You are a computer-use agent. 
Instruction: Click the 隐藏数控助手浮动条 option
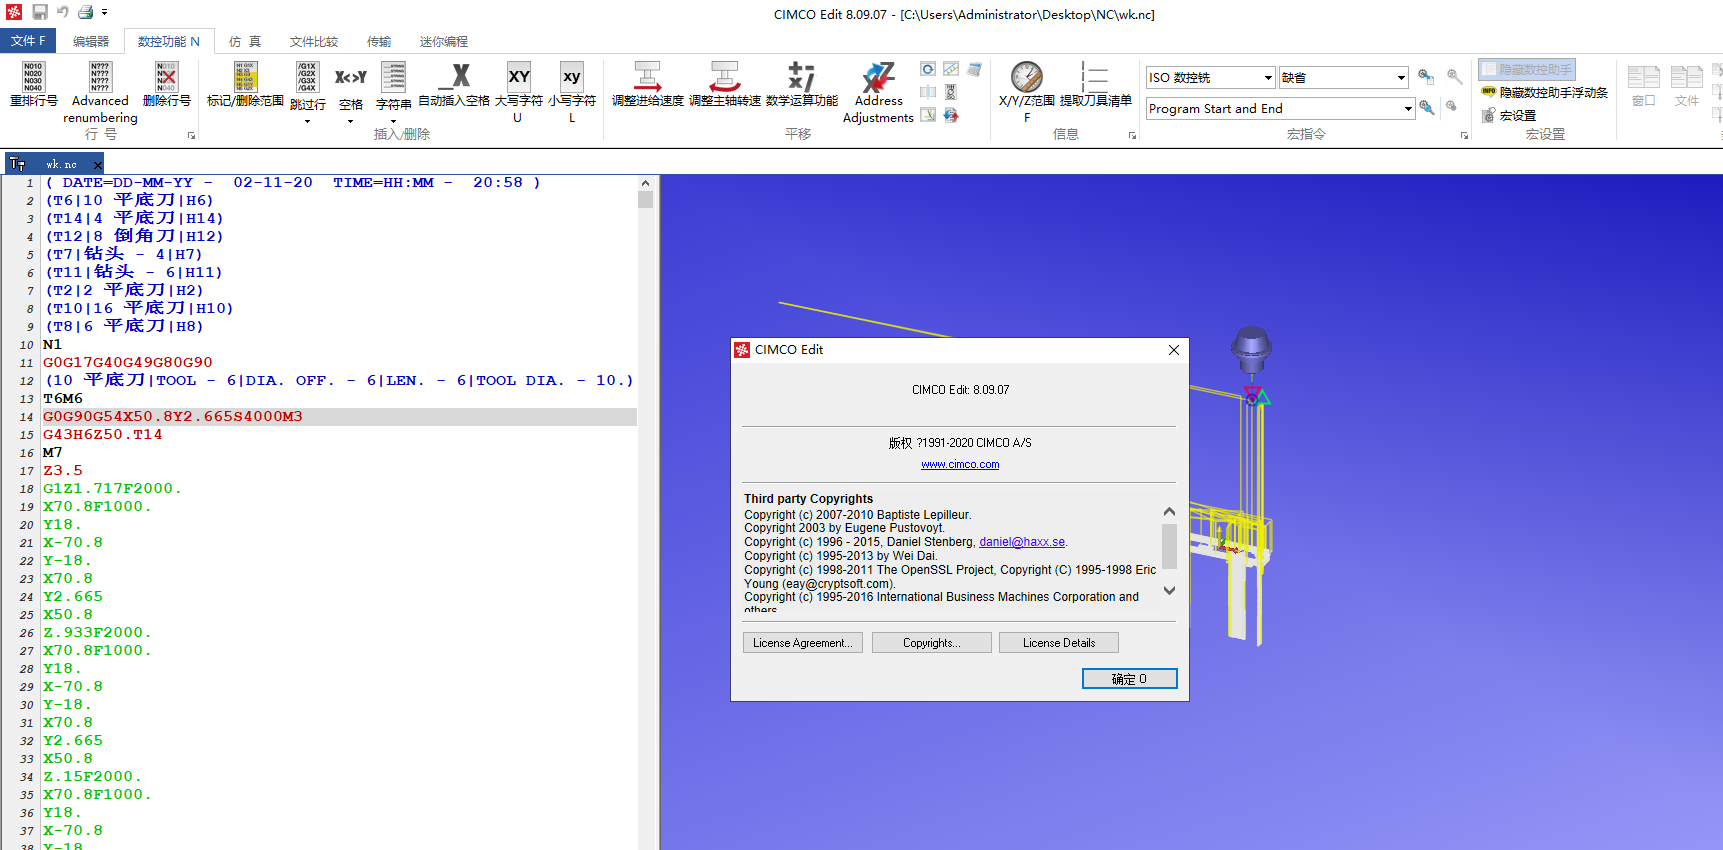[1545, 92]
